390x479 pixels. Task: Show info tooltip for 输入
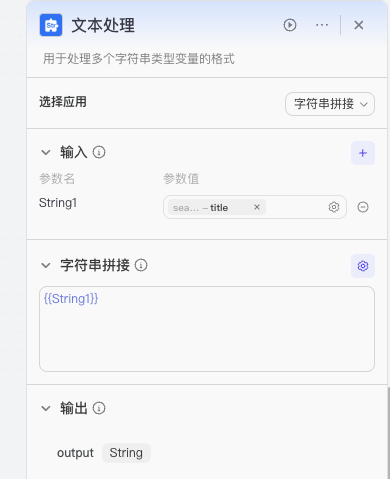coord(99,152)
